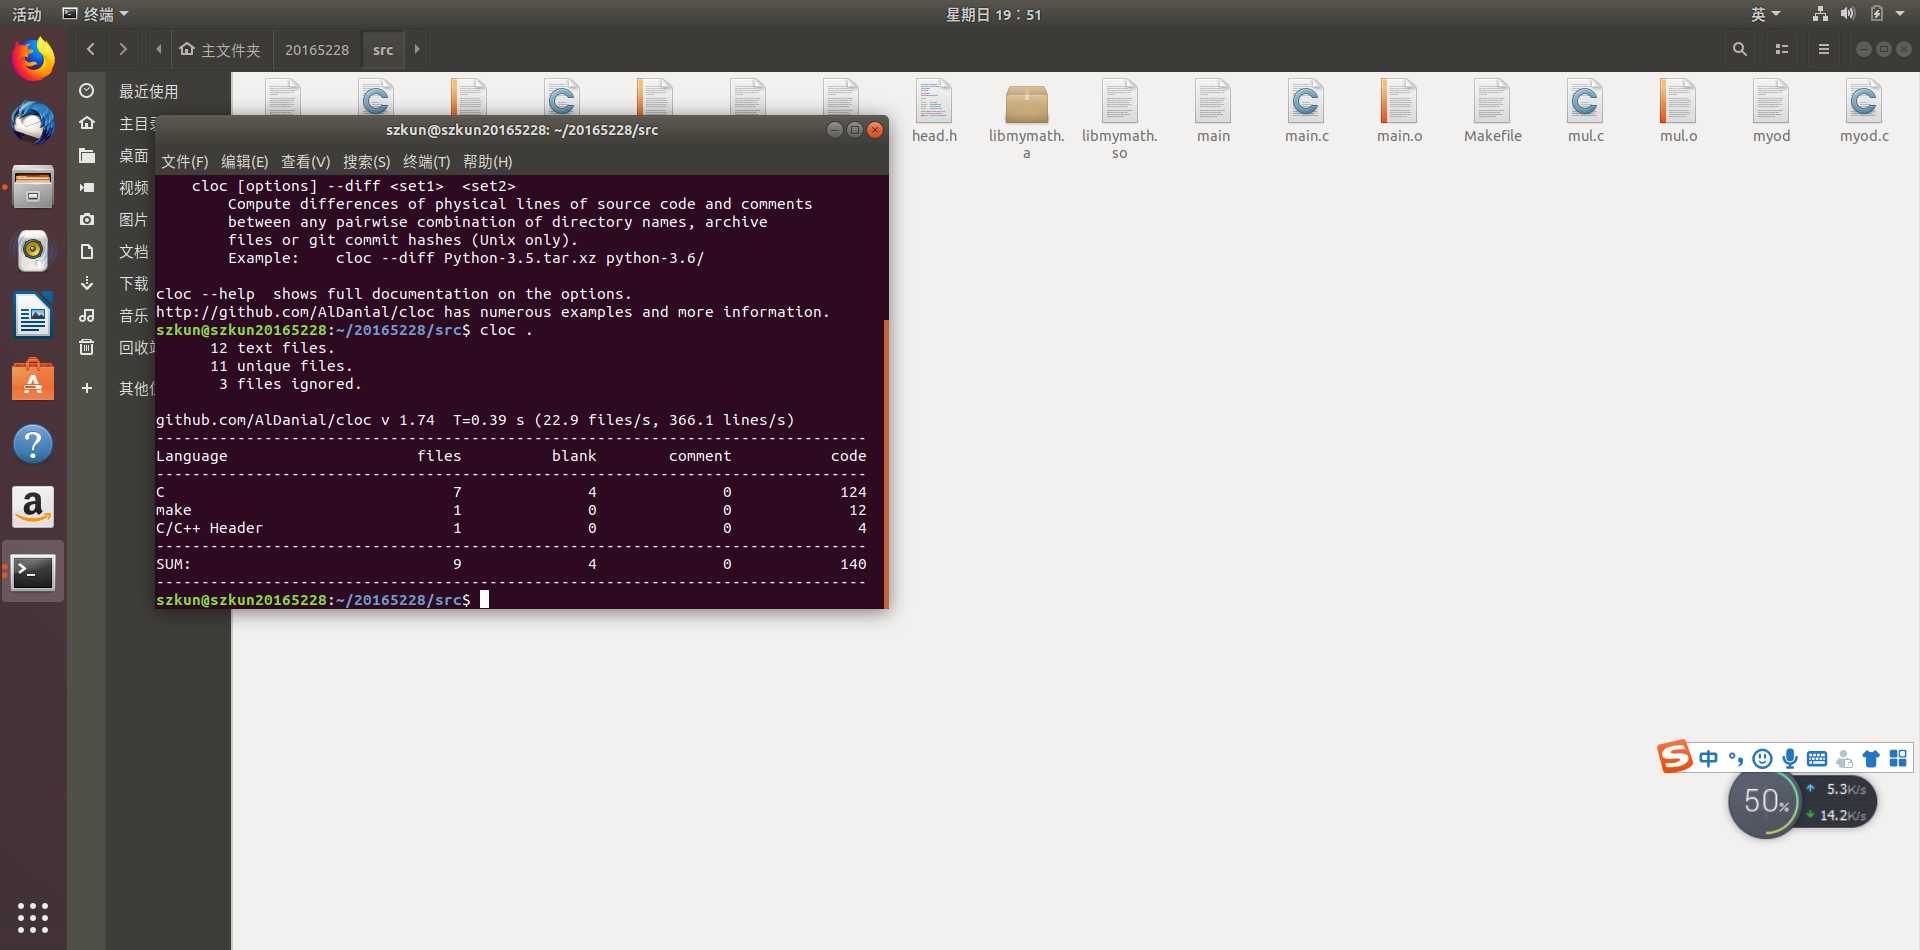
Task: Toggle Sogou Chinese/English 中 mode
Action: 1708,758
